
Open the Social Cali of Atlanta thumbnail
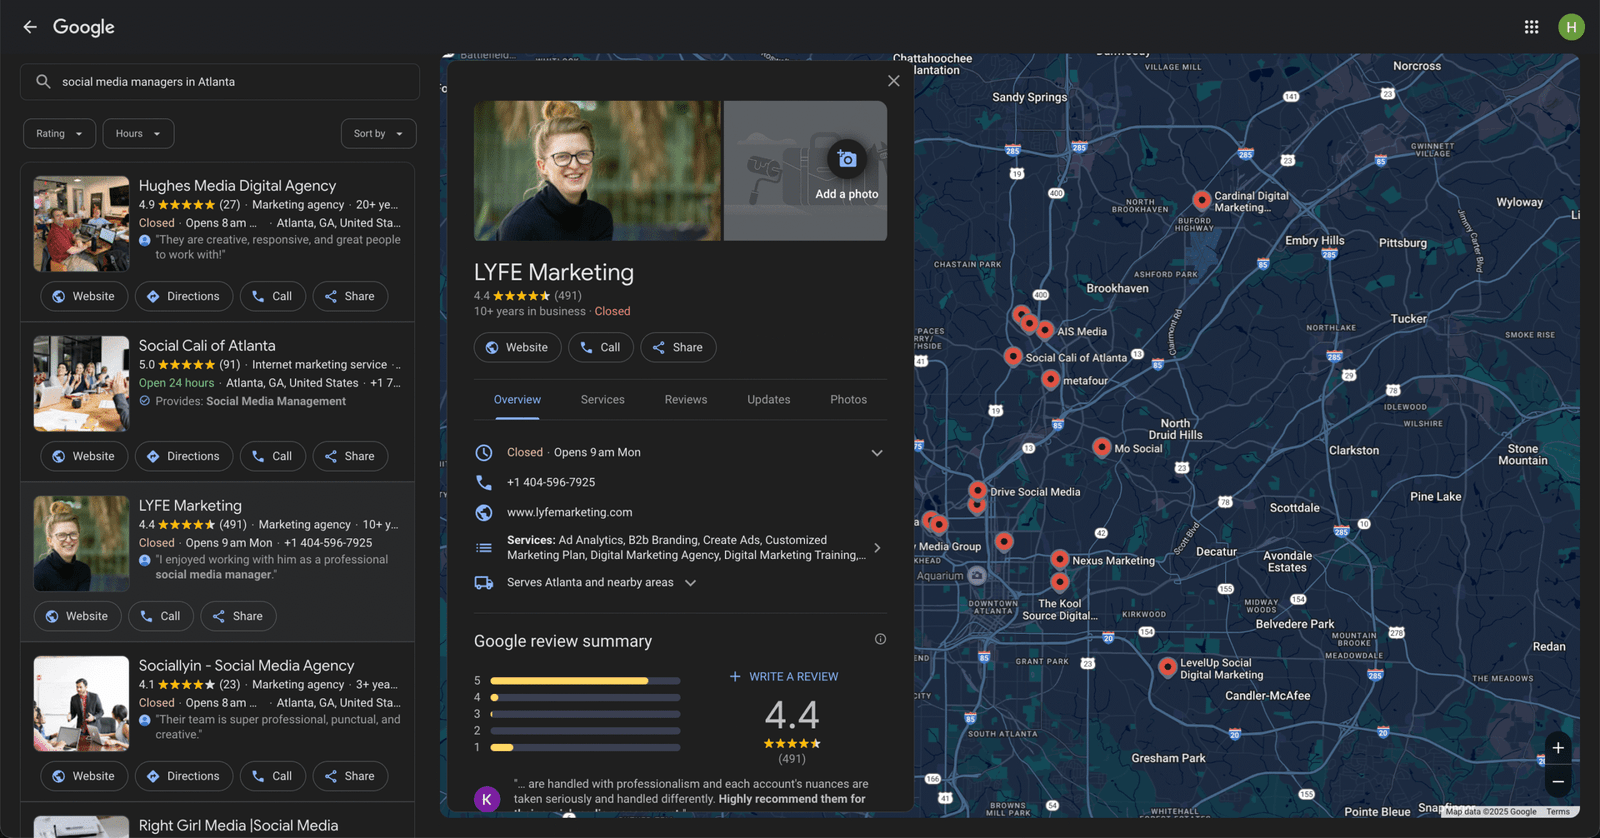82,384
